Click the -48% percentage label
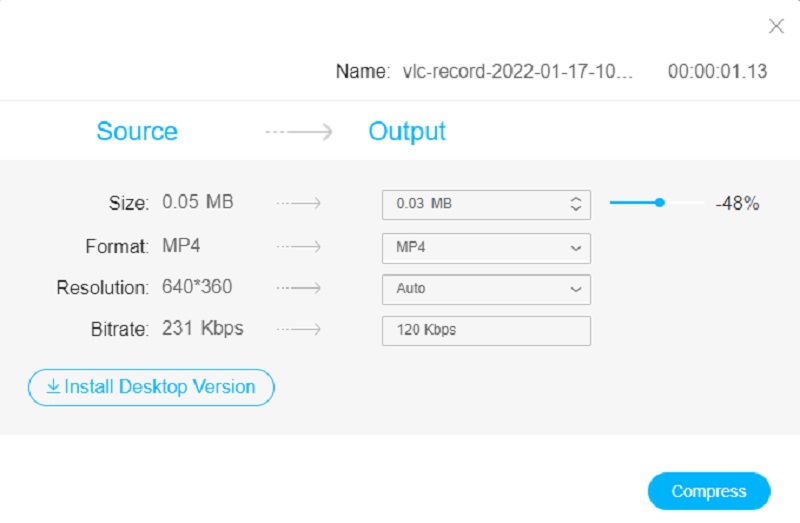Viewport: 800px width, 523px height. coord(737,204)
